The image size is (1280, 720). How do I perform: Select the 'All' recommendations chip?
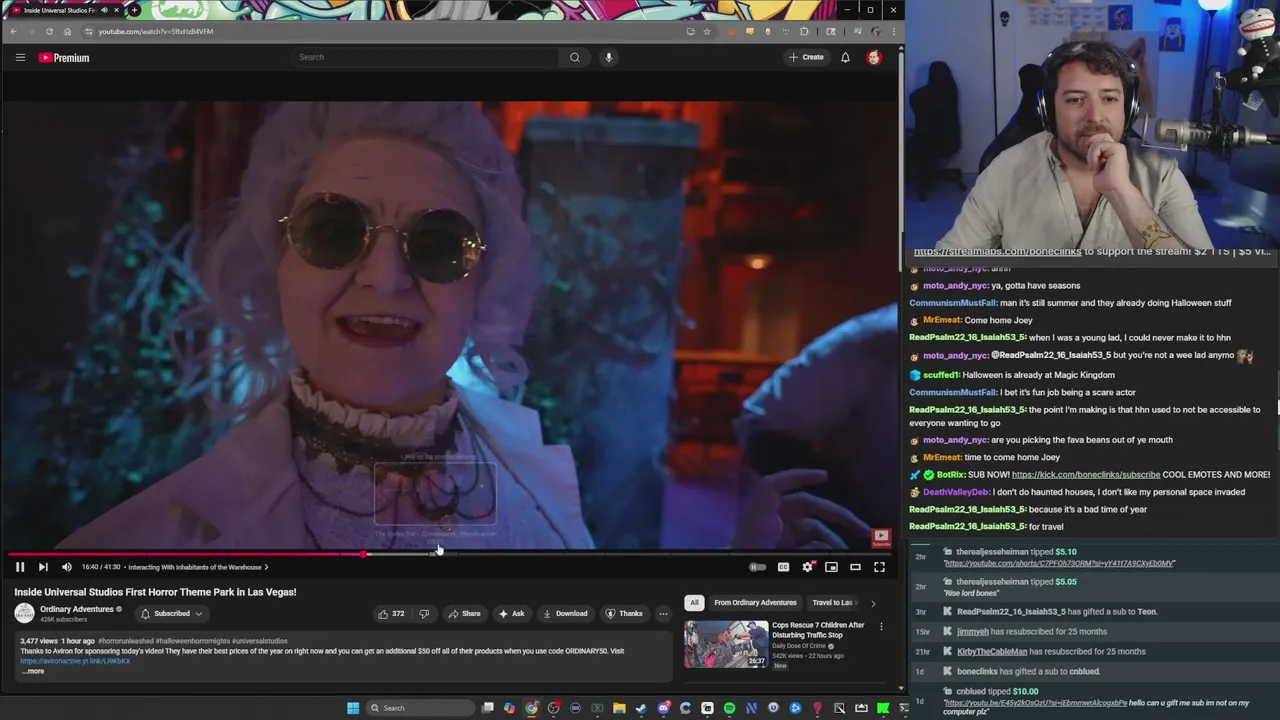coord(694,602)
